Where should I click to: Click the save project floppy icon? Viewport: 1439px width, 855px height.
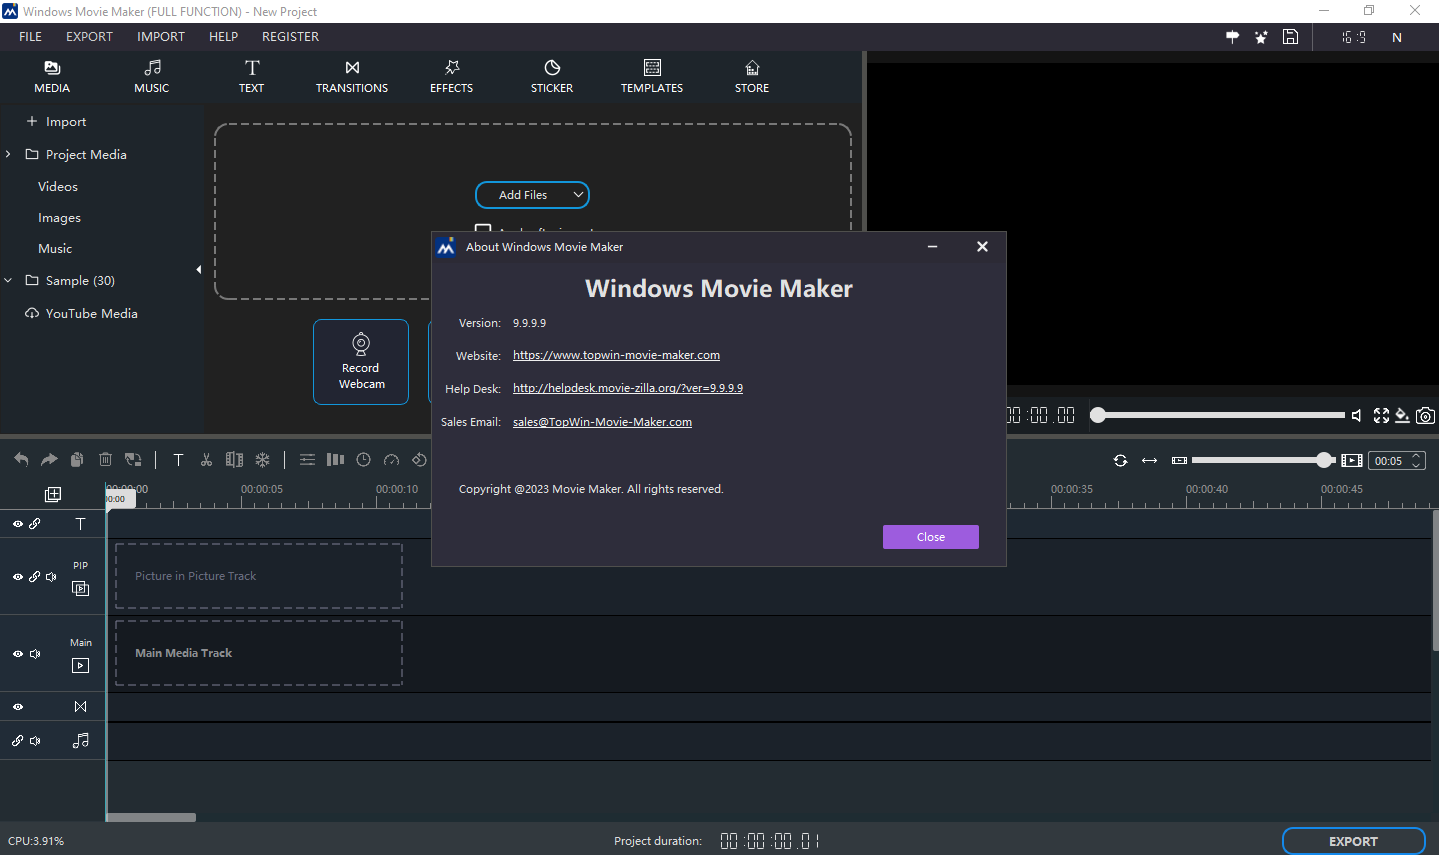pos(1291,37)
